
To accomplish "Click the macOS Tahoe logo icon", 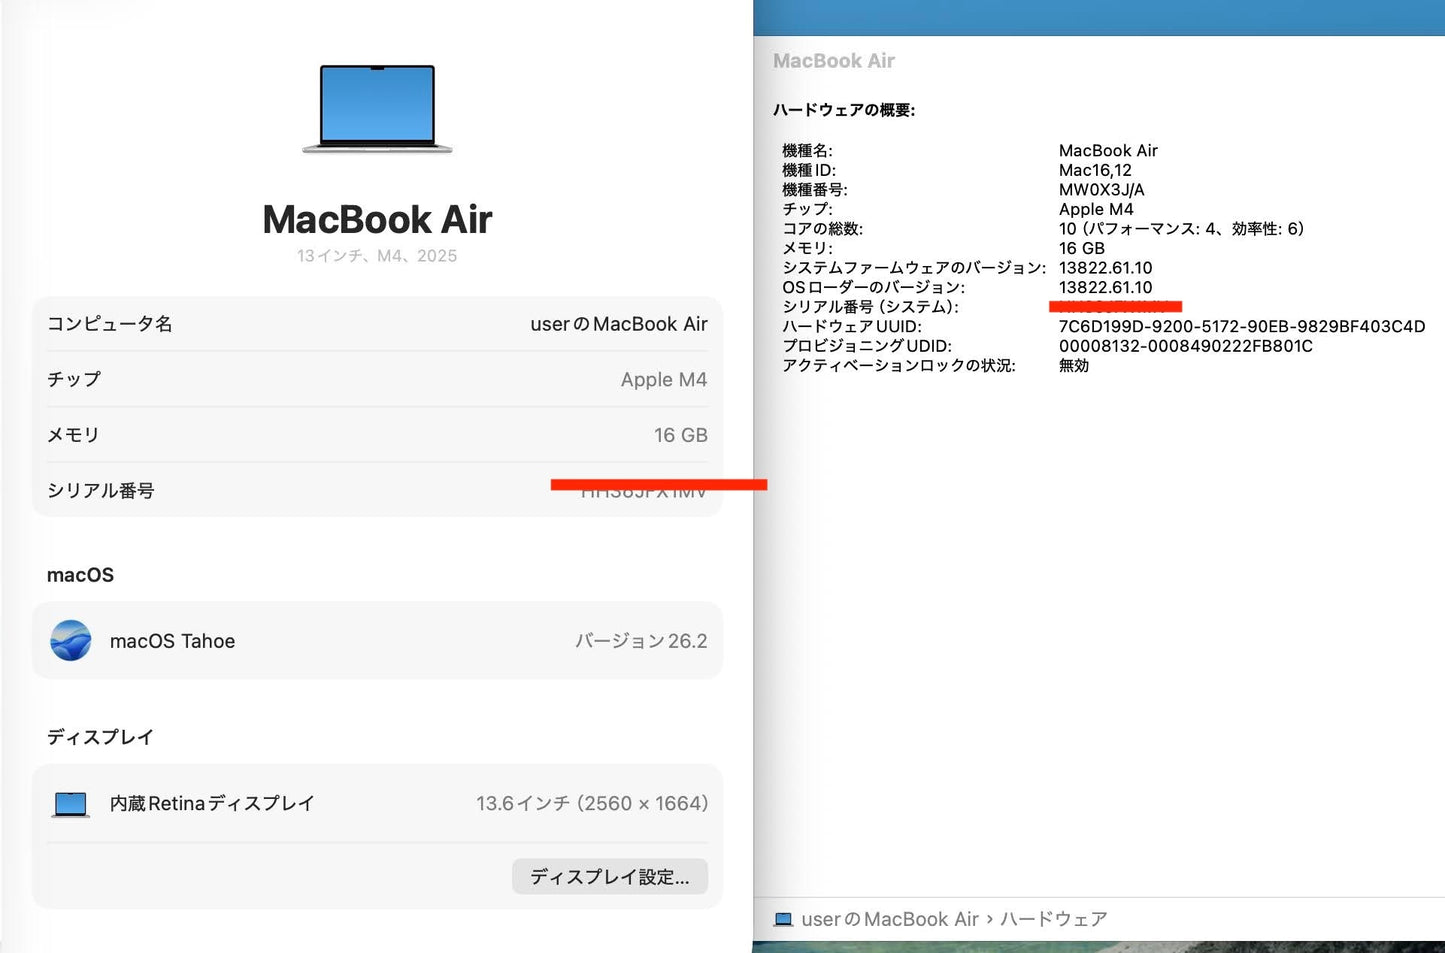I will (71, 641).
